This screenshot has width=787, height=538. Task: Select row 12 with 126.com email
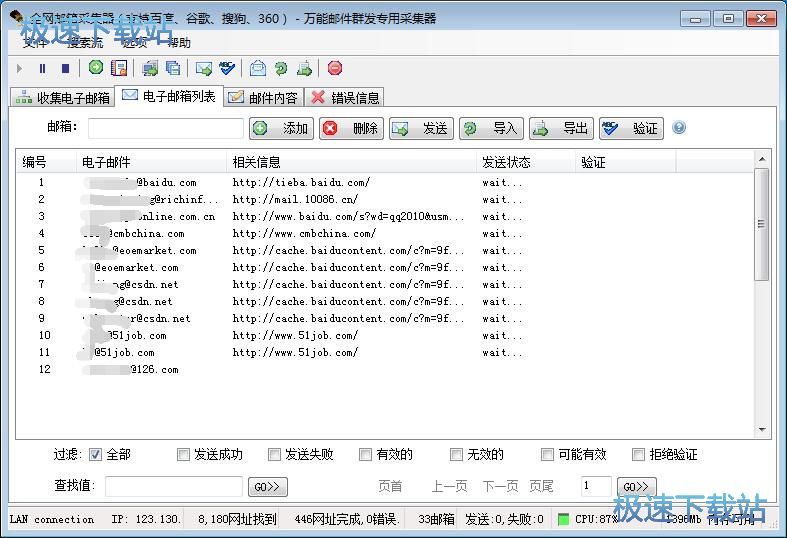point(384,369)
